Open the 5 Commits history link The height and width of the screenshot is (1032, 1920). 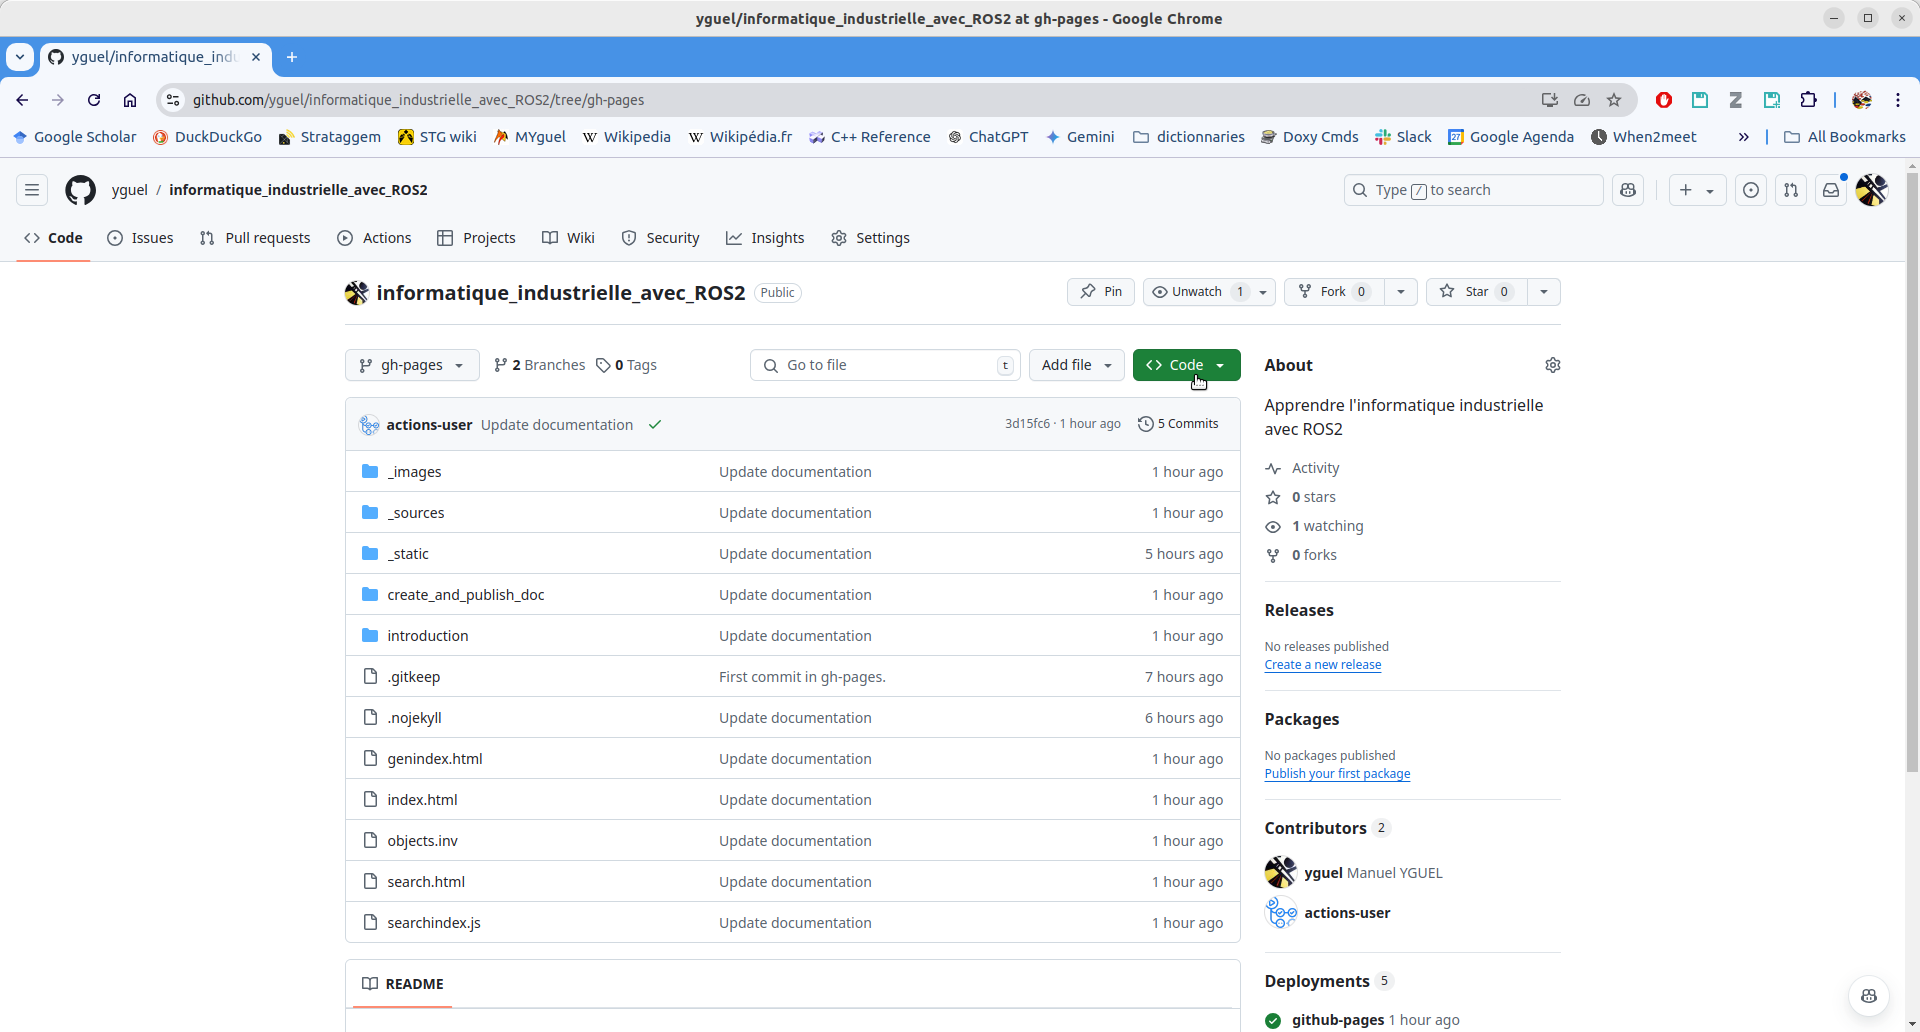[1178, 424]
